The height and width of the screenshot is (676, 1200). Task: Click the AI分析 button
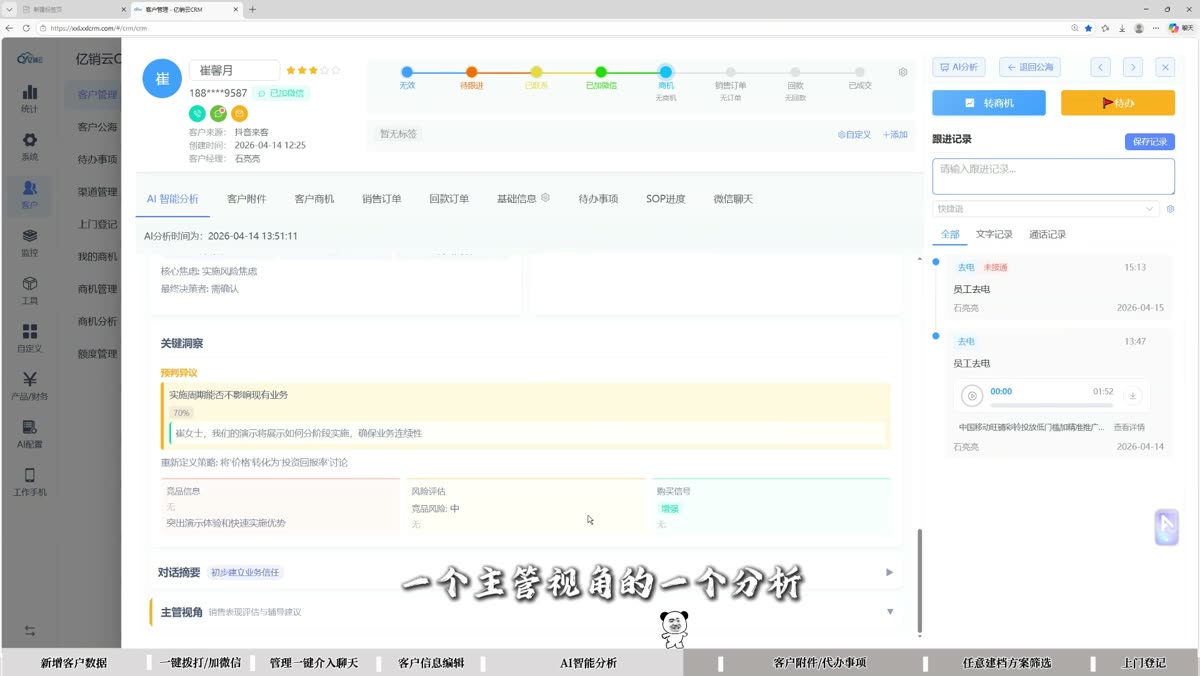[x=959, y=67]
